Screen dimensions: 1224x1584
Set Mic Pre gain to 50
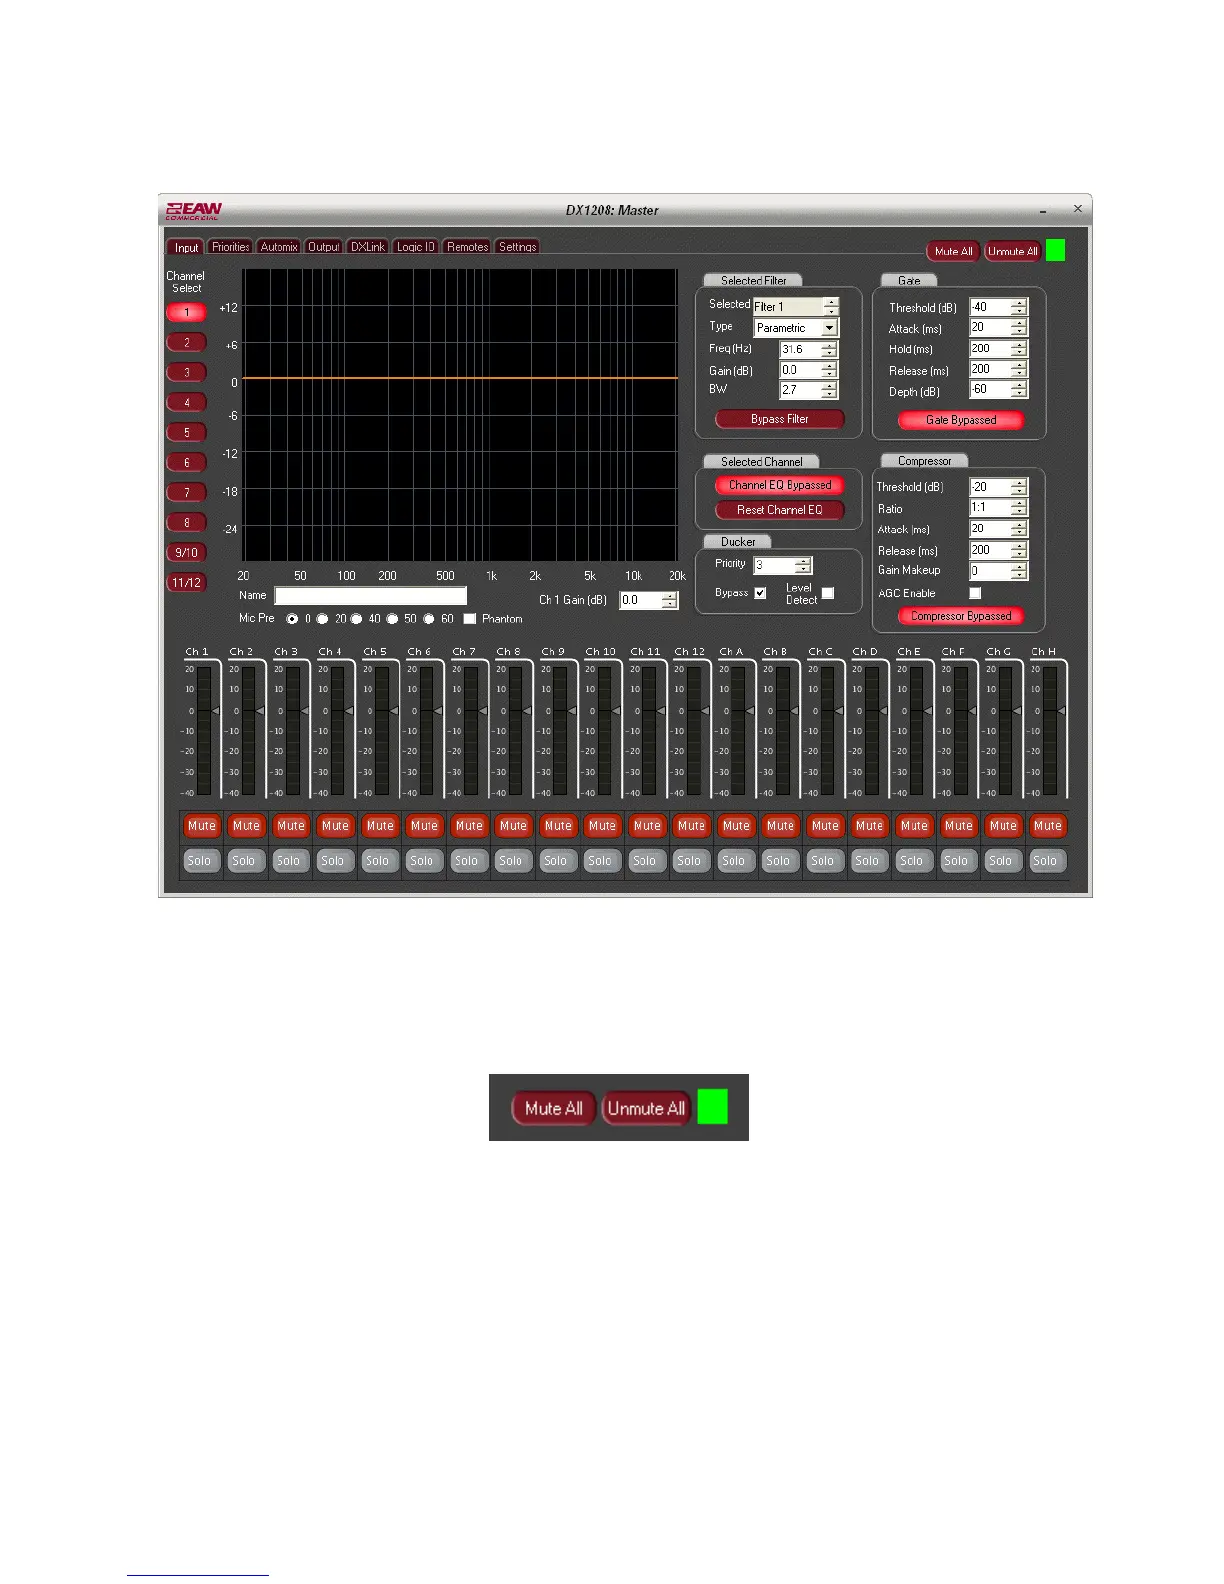coord(392,619)
